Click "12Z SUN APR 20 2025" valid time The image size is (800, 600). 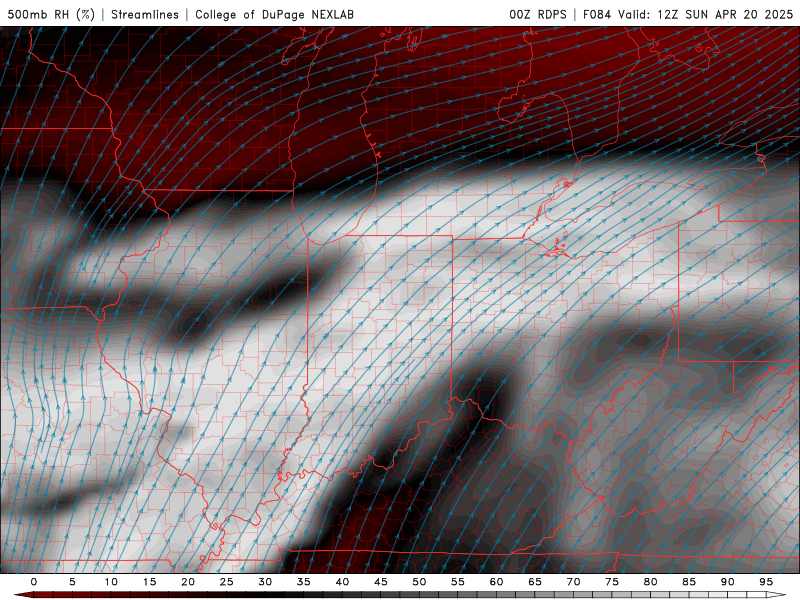[x=725, y=14]
